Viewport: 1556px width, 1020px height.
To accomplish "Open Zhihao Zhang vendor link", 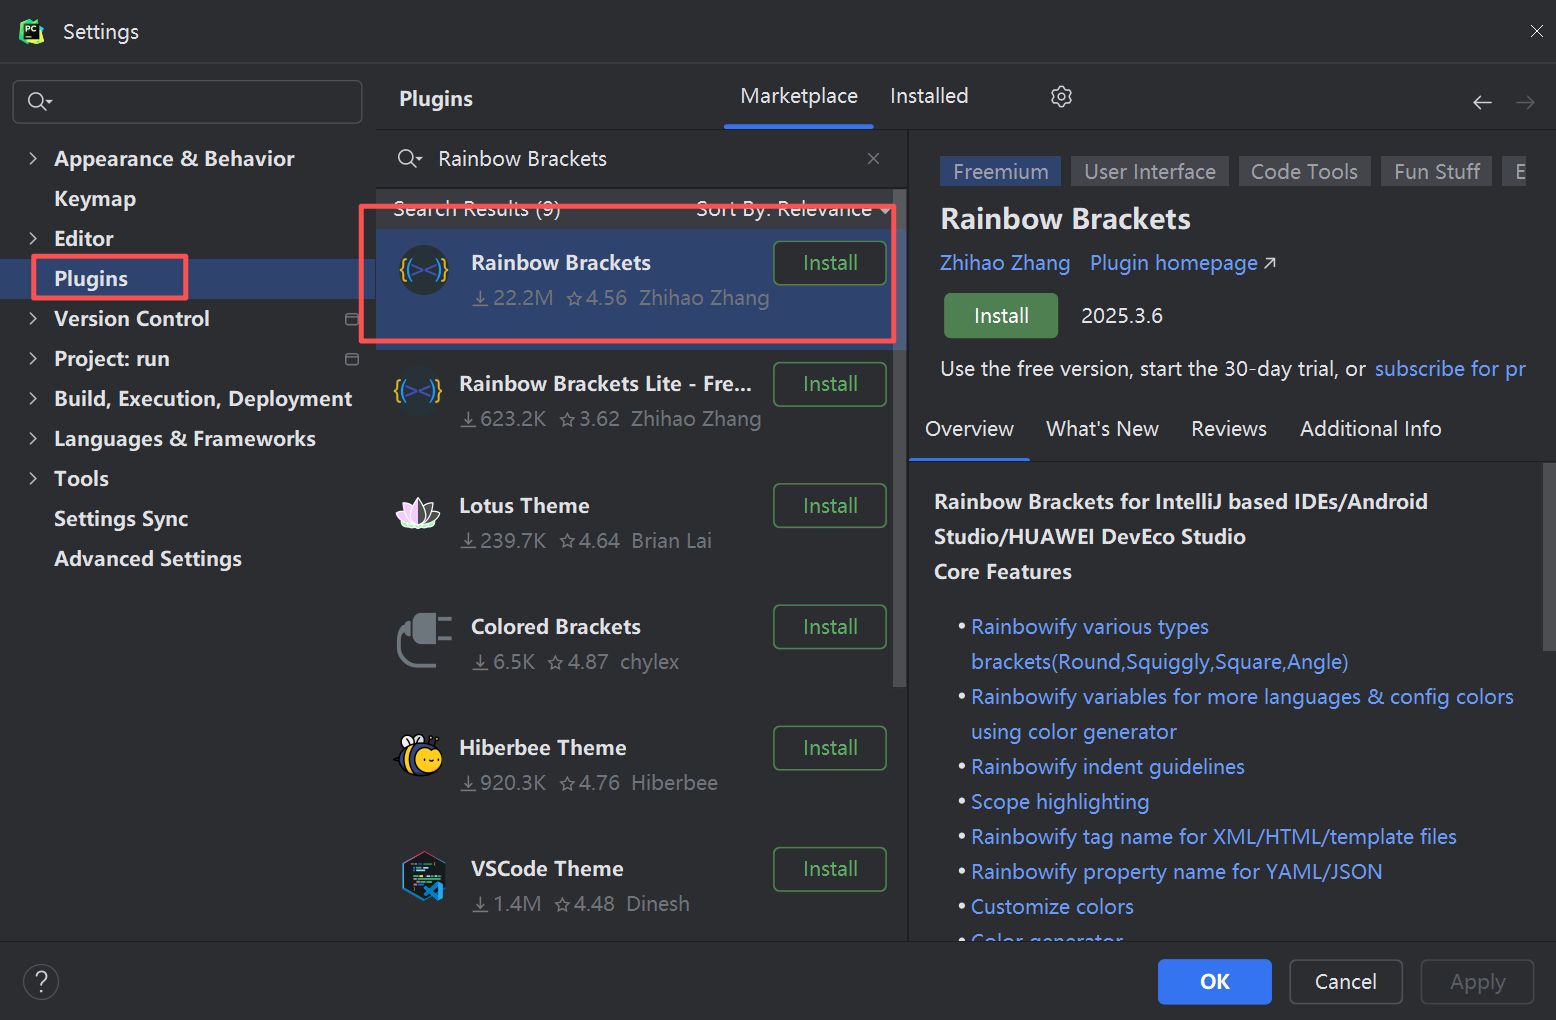I will pos(1005,263).
